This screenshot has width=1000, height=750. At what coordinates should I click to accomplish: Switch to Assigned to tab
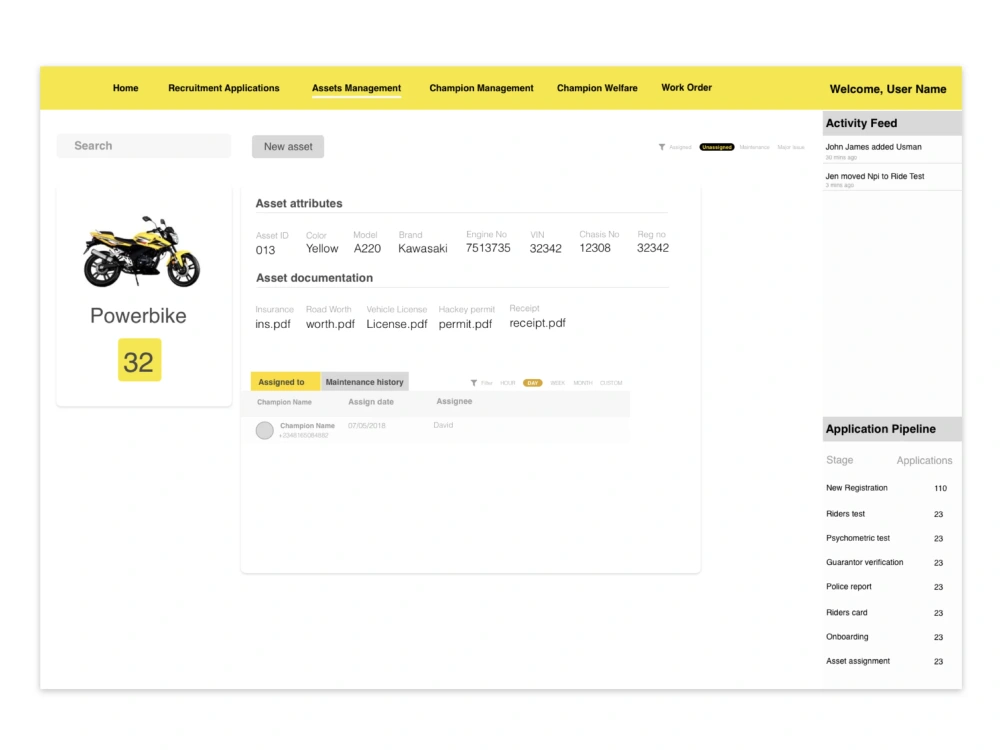coord(286,381)
